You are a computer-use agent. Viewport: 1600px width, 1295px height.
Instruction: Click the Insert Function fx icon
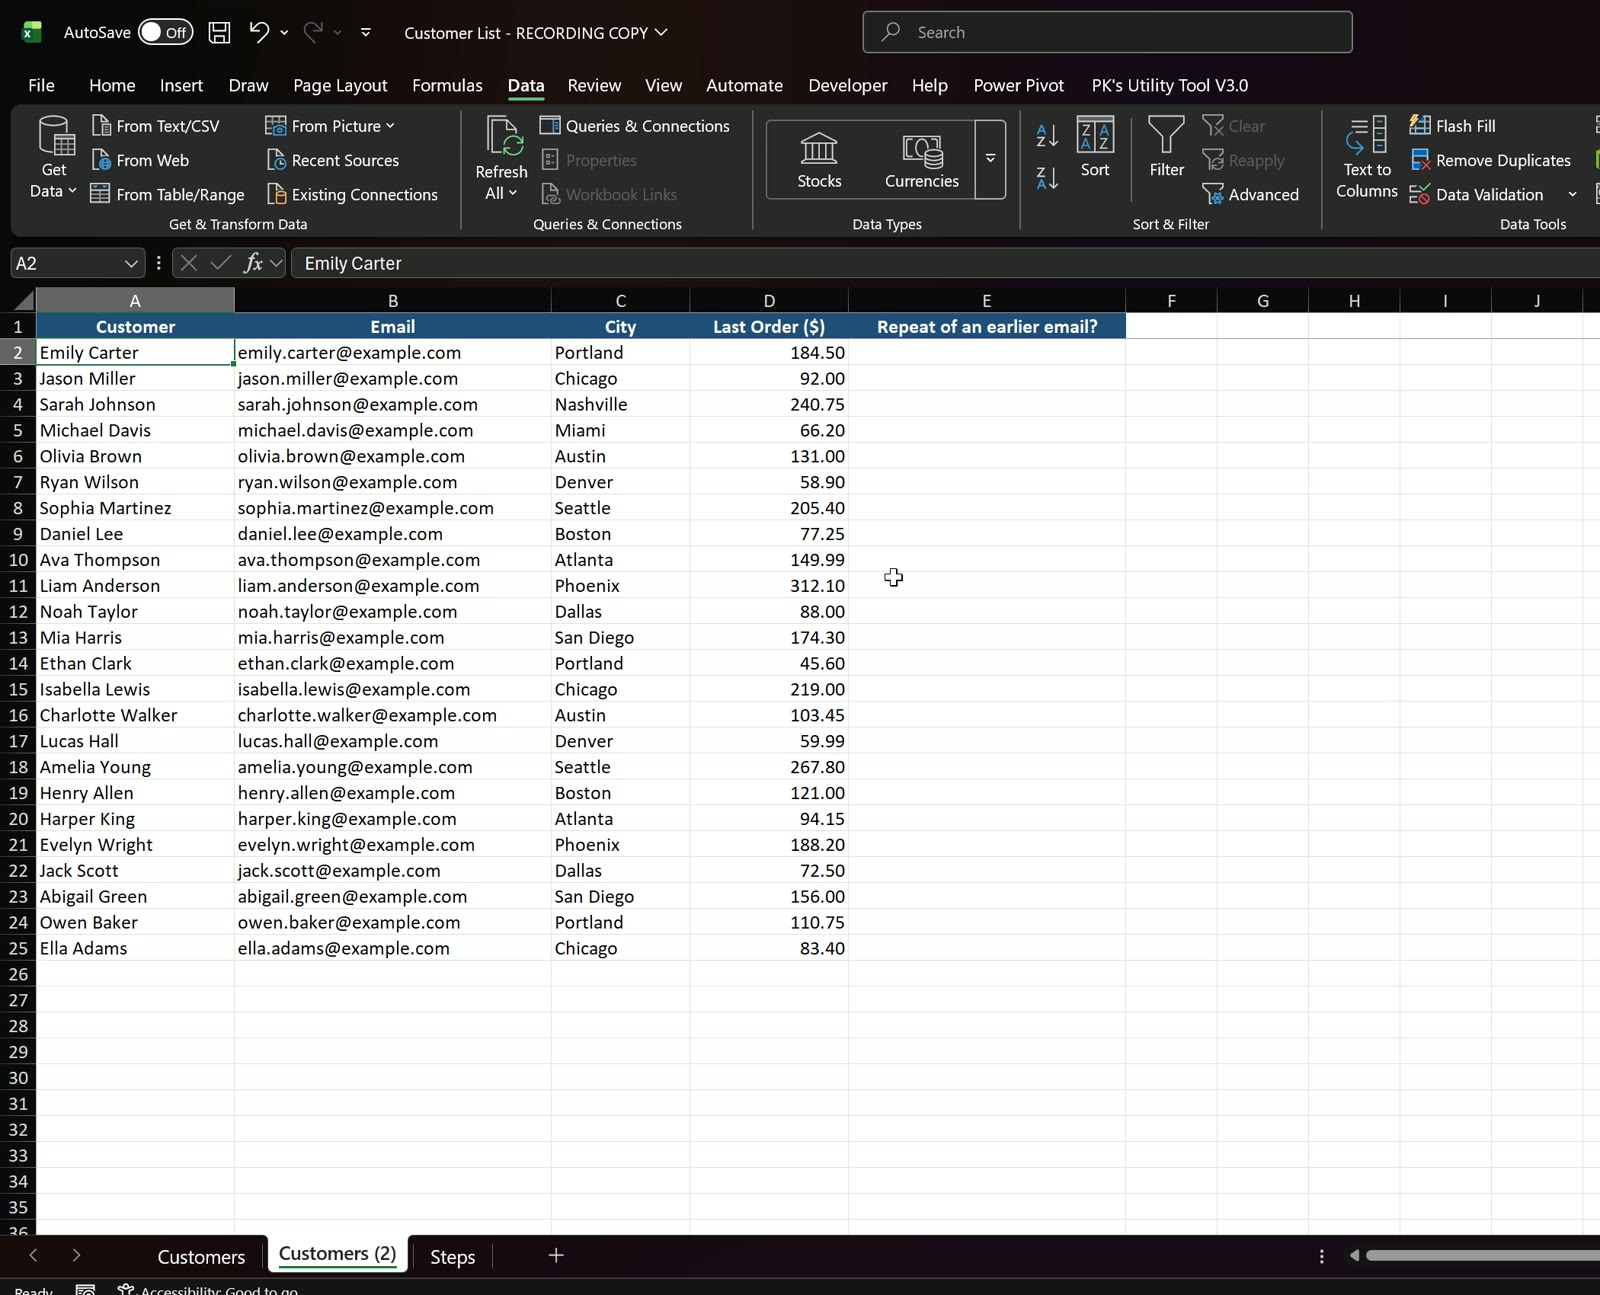[253, 263]
